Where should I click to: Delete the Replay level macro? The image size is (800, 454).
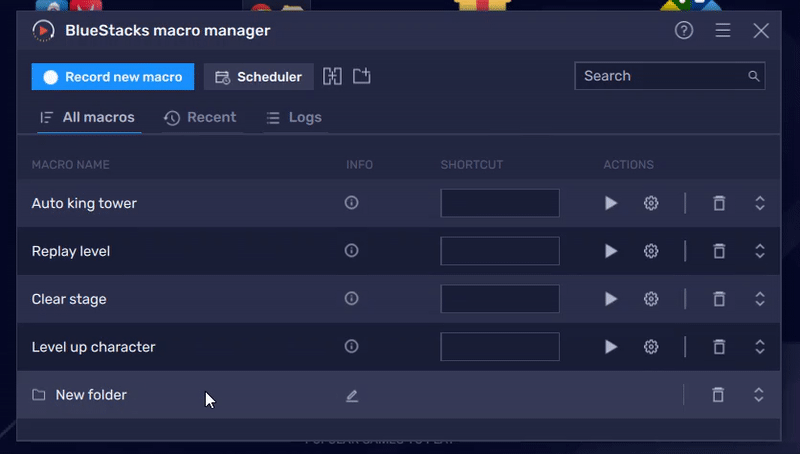point(719,251)
